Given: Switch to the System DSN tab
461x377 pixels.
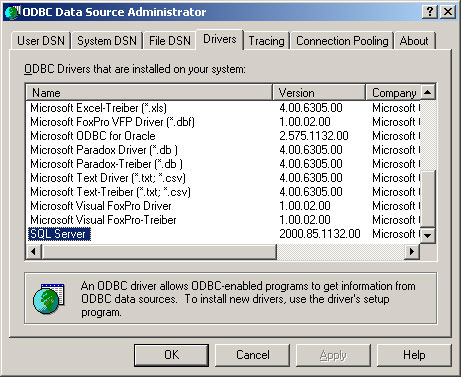Looking at the screenshot, I should point(107,41).
